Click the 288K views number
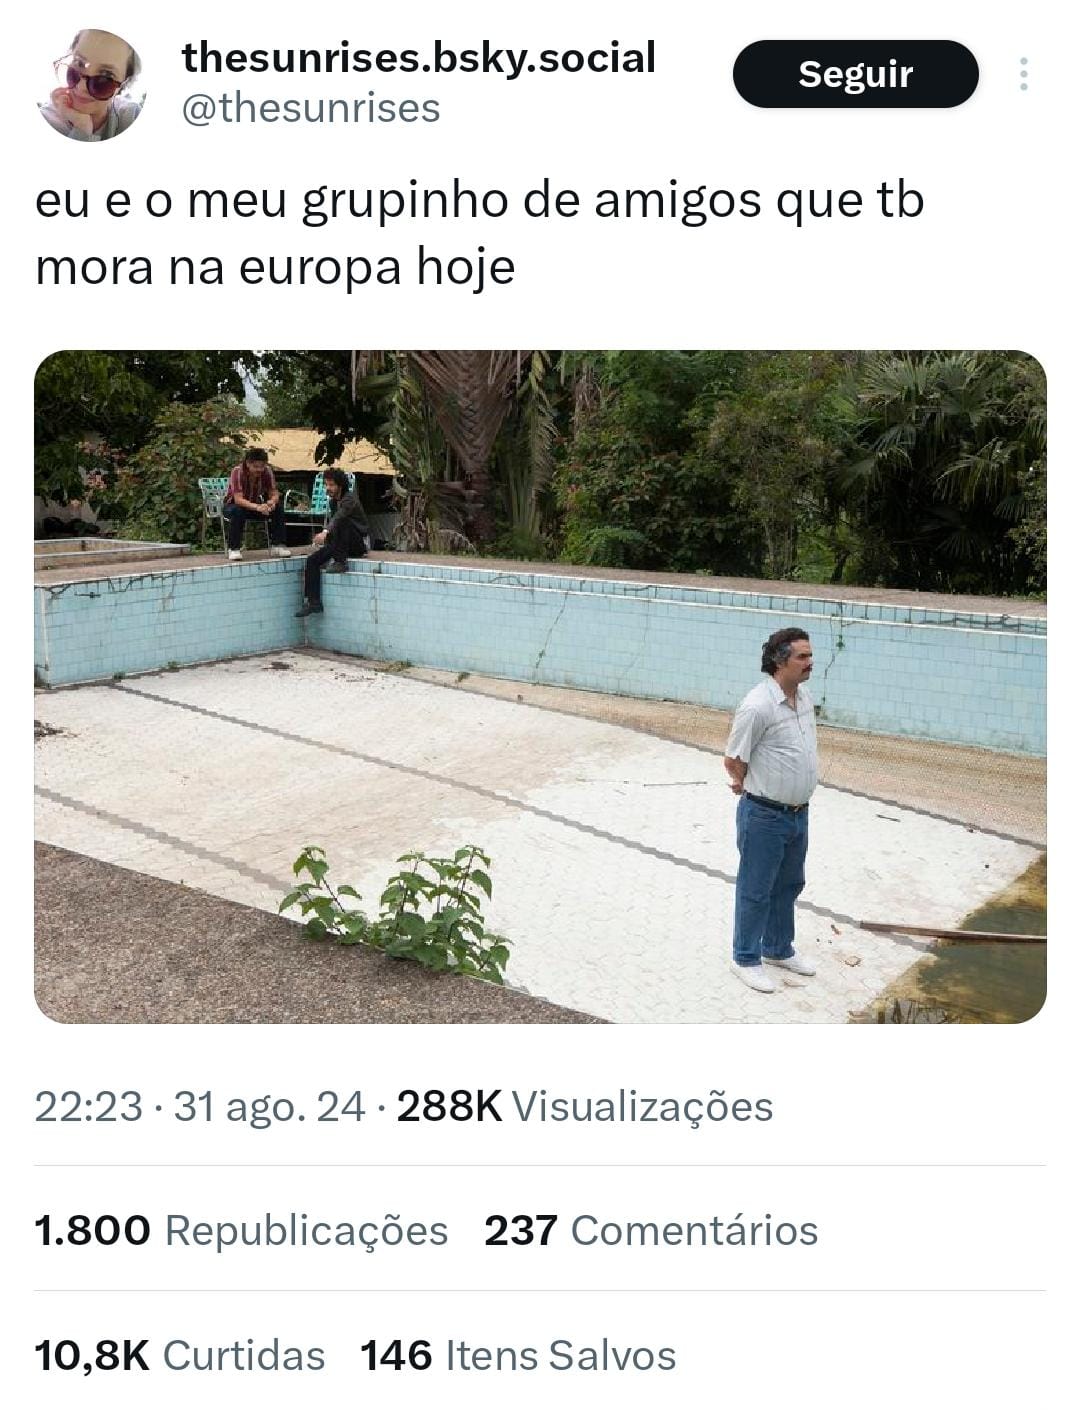 click(449, 1107)
